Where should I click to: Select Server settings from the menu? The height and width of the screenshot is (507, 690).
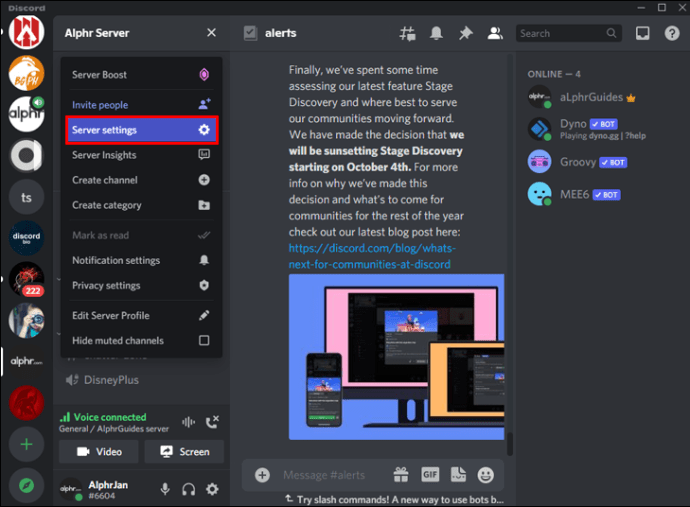click(x=140, y=130)
